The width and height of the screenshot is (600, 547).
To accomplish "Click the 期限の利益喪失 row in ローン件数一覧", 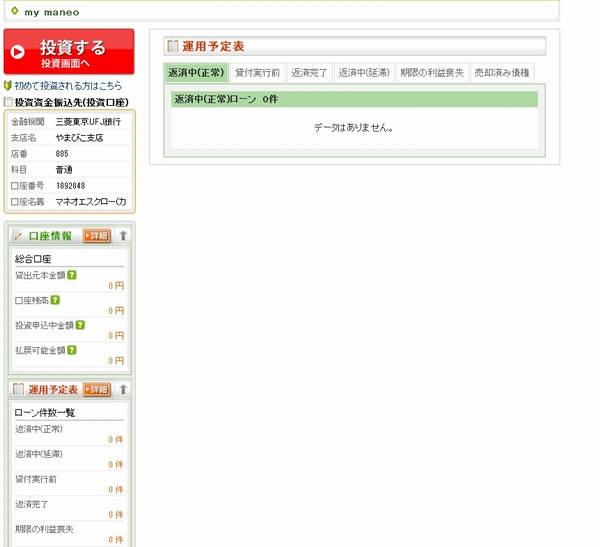I will coord(69,534).
